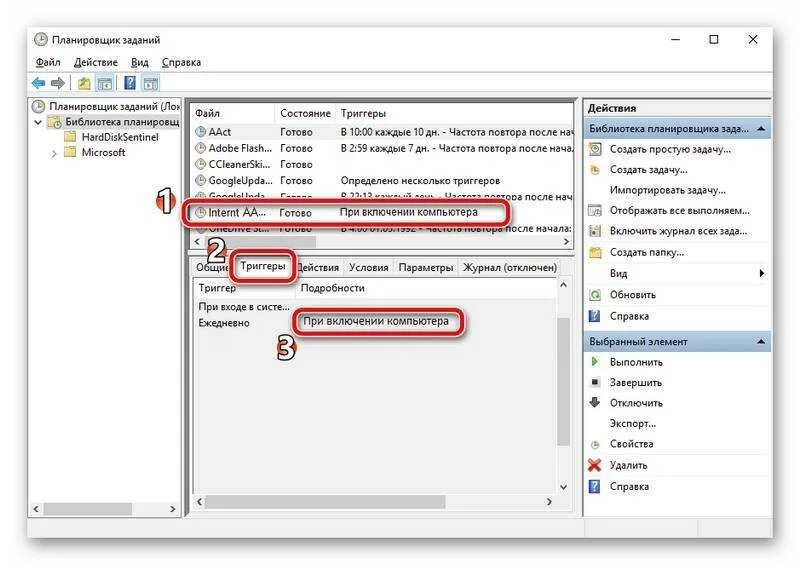Click the show/hide action pane toolbar icon
Viewport: 800px width, 565px height.
151,83
